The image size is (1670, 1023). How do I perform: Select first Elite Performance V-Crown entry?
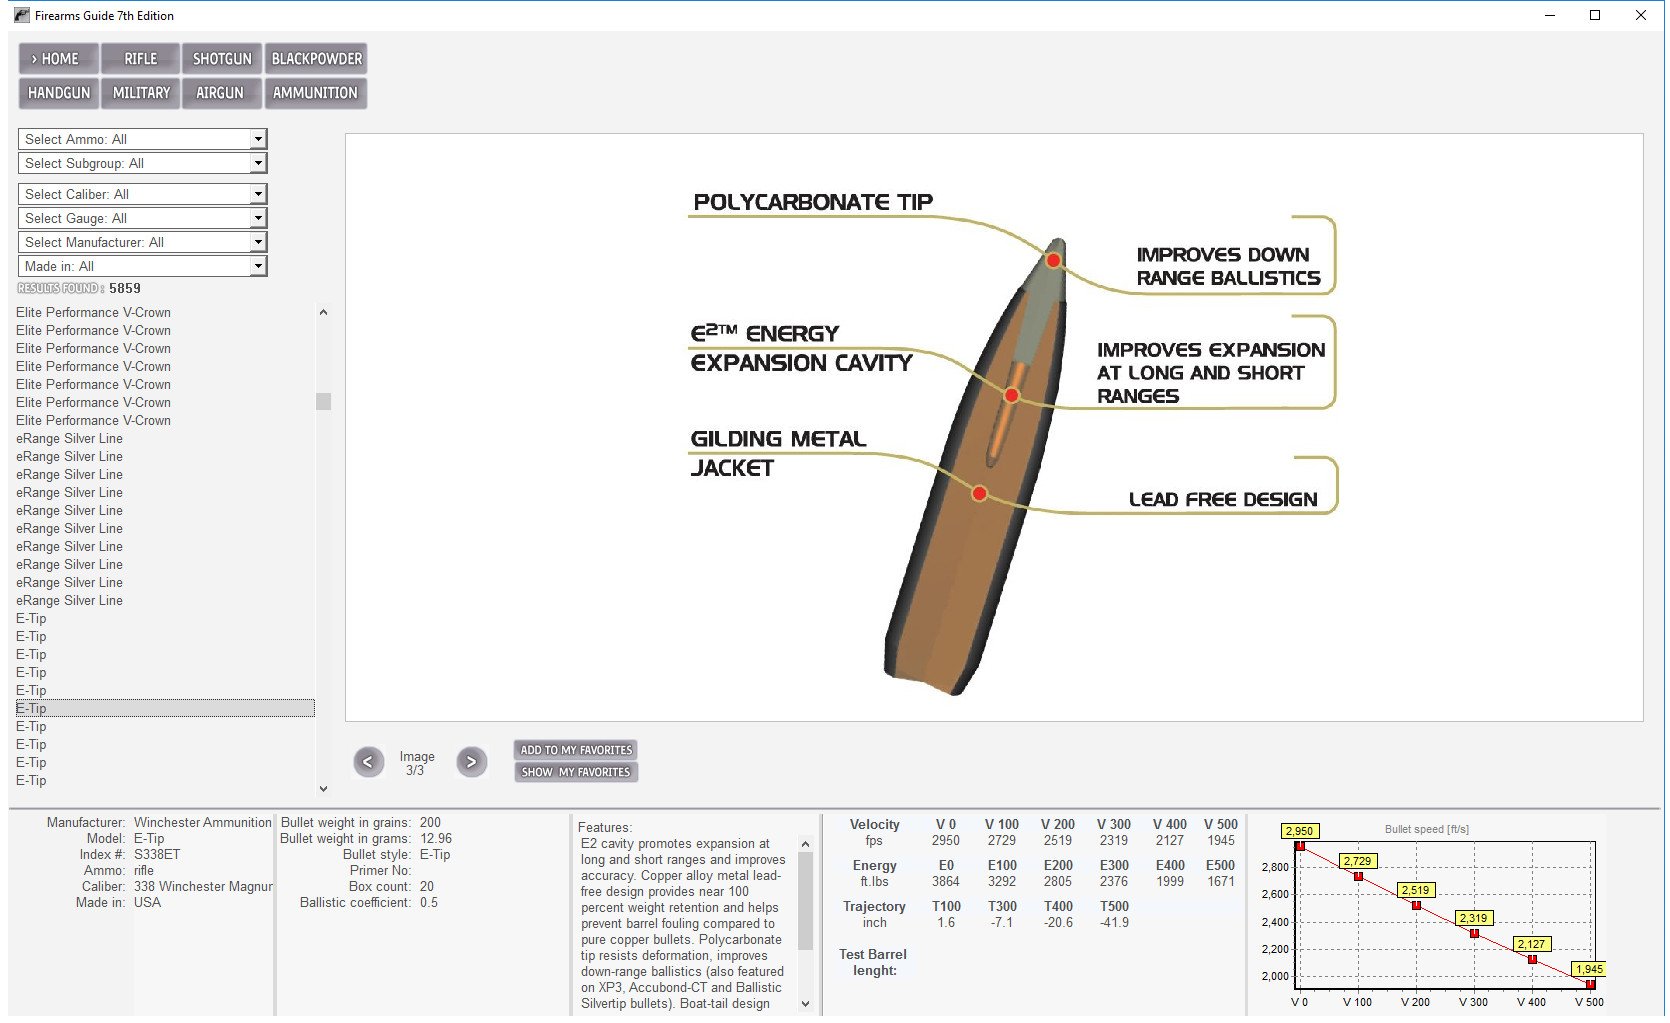point(93,313)
